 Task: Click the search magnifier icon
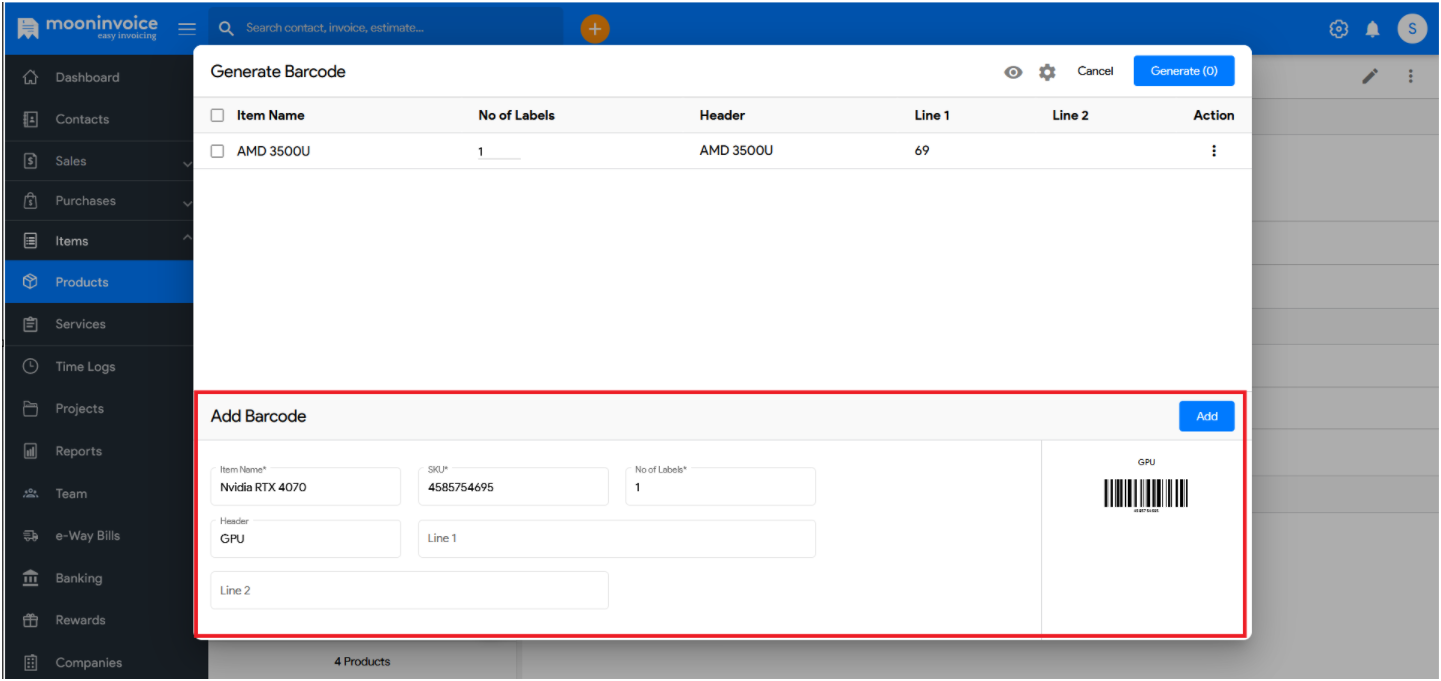click(x=227, y=28)
